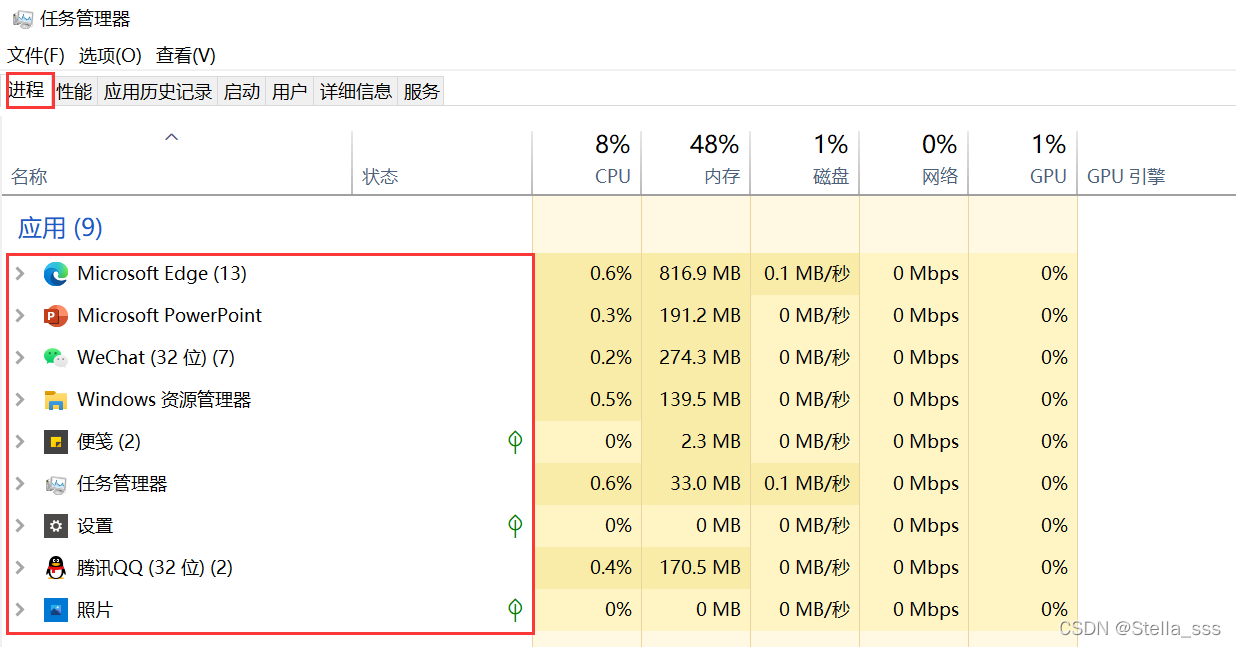
Task: Select the Microsoft PowerPoint row name
Action: point(169,316)
